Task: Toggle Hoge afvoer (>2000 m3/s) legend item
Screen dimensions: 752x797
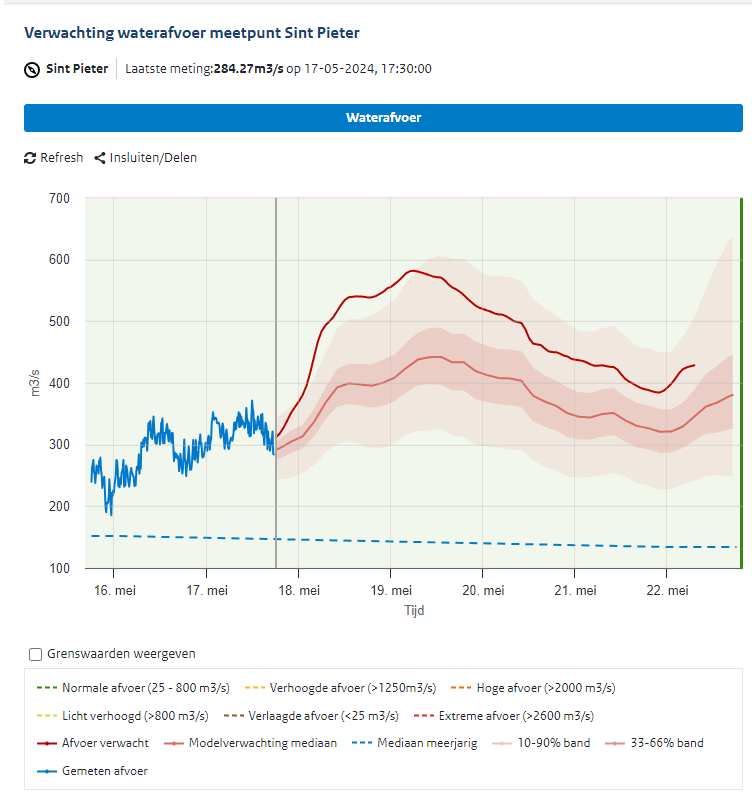Action: 533,688
